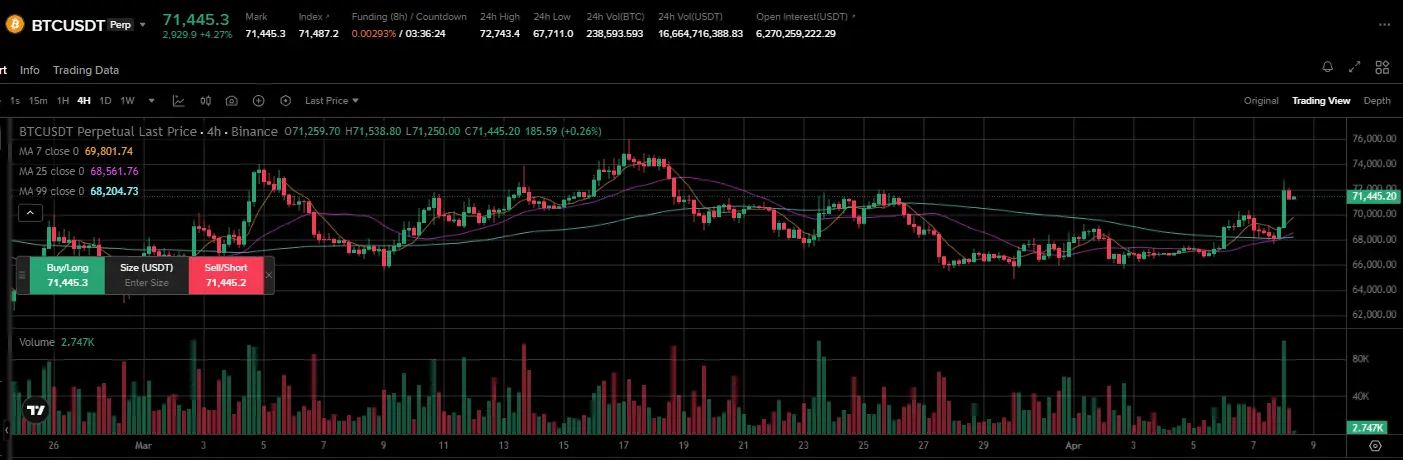Click the BTCUSDT symbol name

click(x=68, y=25)
